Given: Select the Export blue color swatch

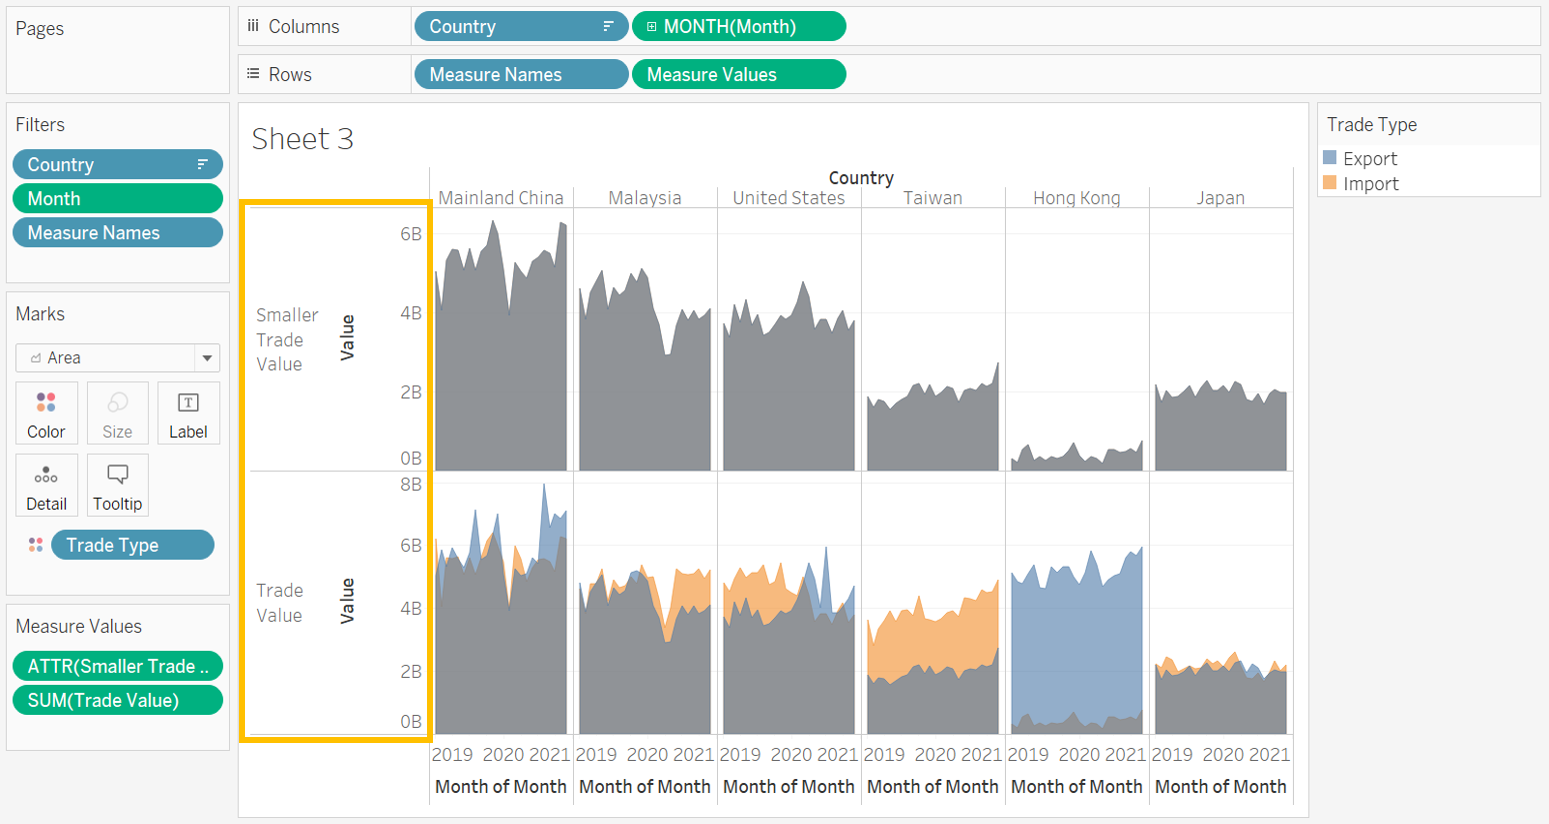Looking at the screenshot, I should (1330, 158).
